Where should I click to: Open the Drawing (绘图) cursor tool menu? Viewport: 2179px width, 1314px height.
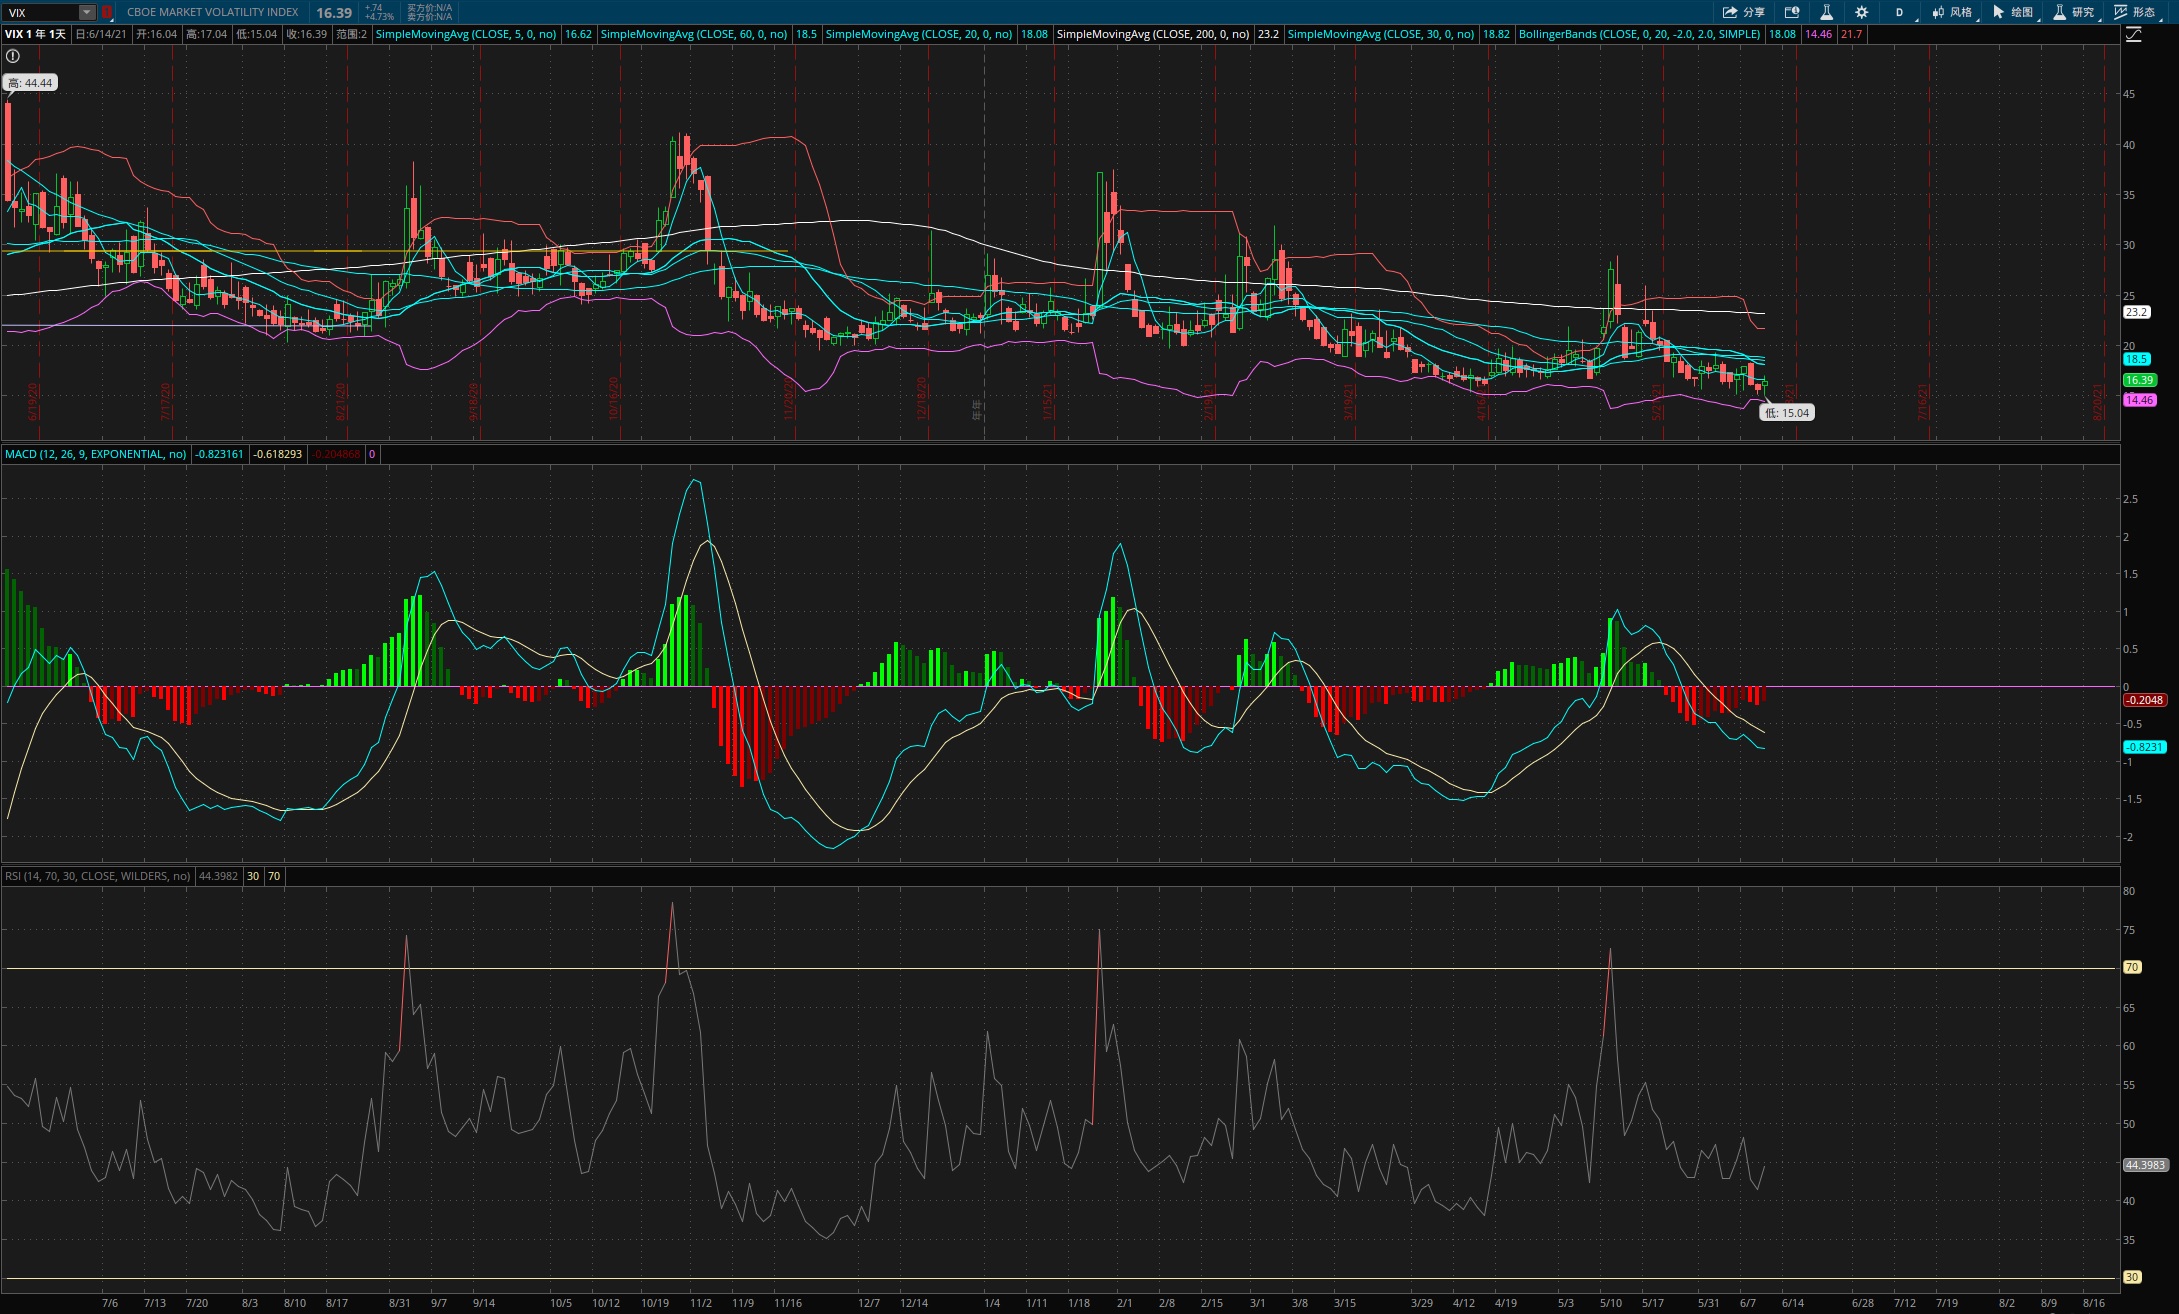point(2013,12)
